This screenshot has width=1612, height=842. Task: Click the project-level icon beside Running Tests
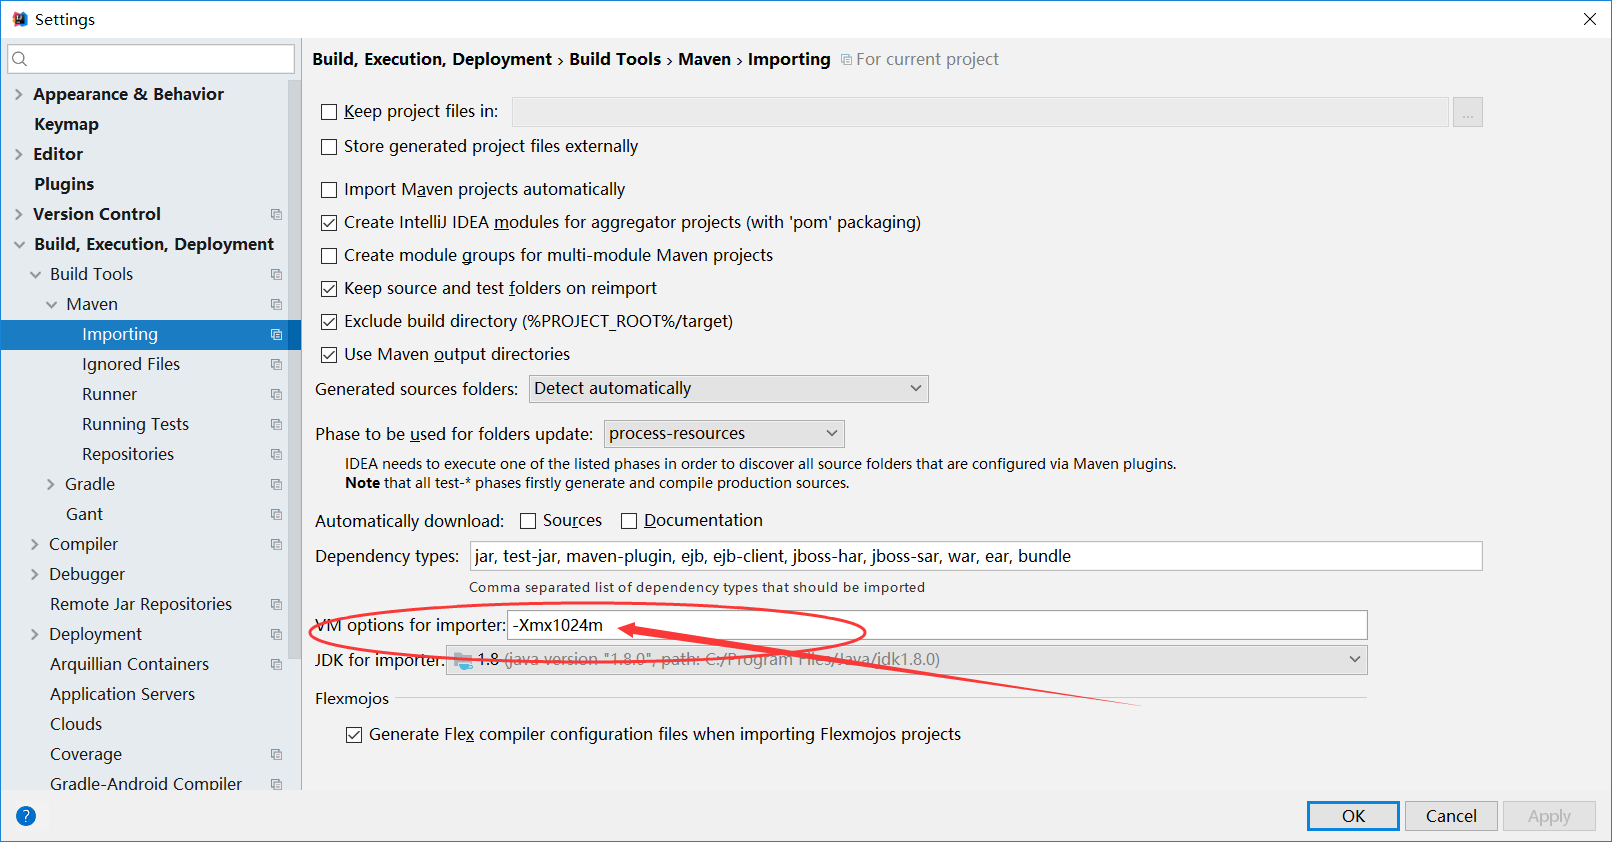(x=276, y=424)
